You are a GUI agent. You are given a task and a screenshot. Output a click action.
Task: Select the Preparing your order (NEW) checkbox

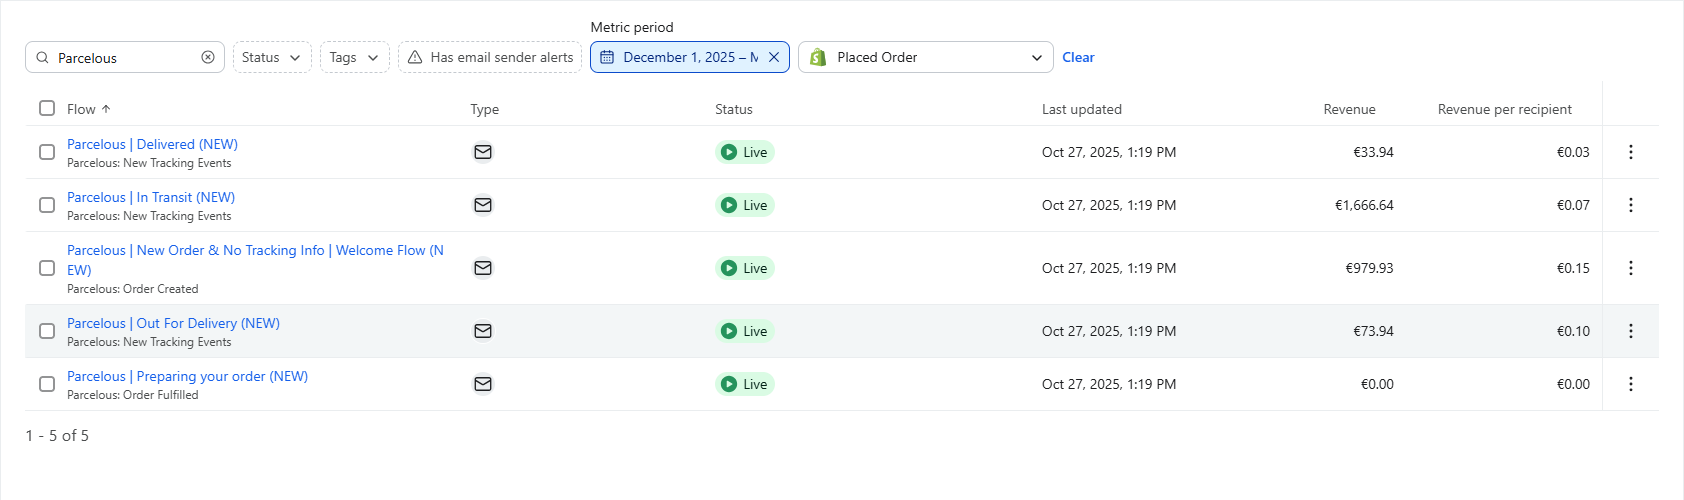pos(47,384)
